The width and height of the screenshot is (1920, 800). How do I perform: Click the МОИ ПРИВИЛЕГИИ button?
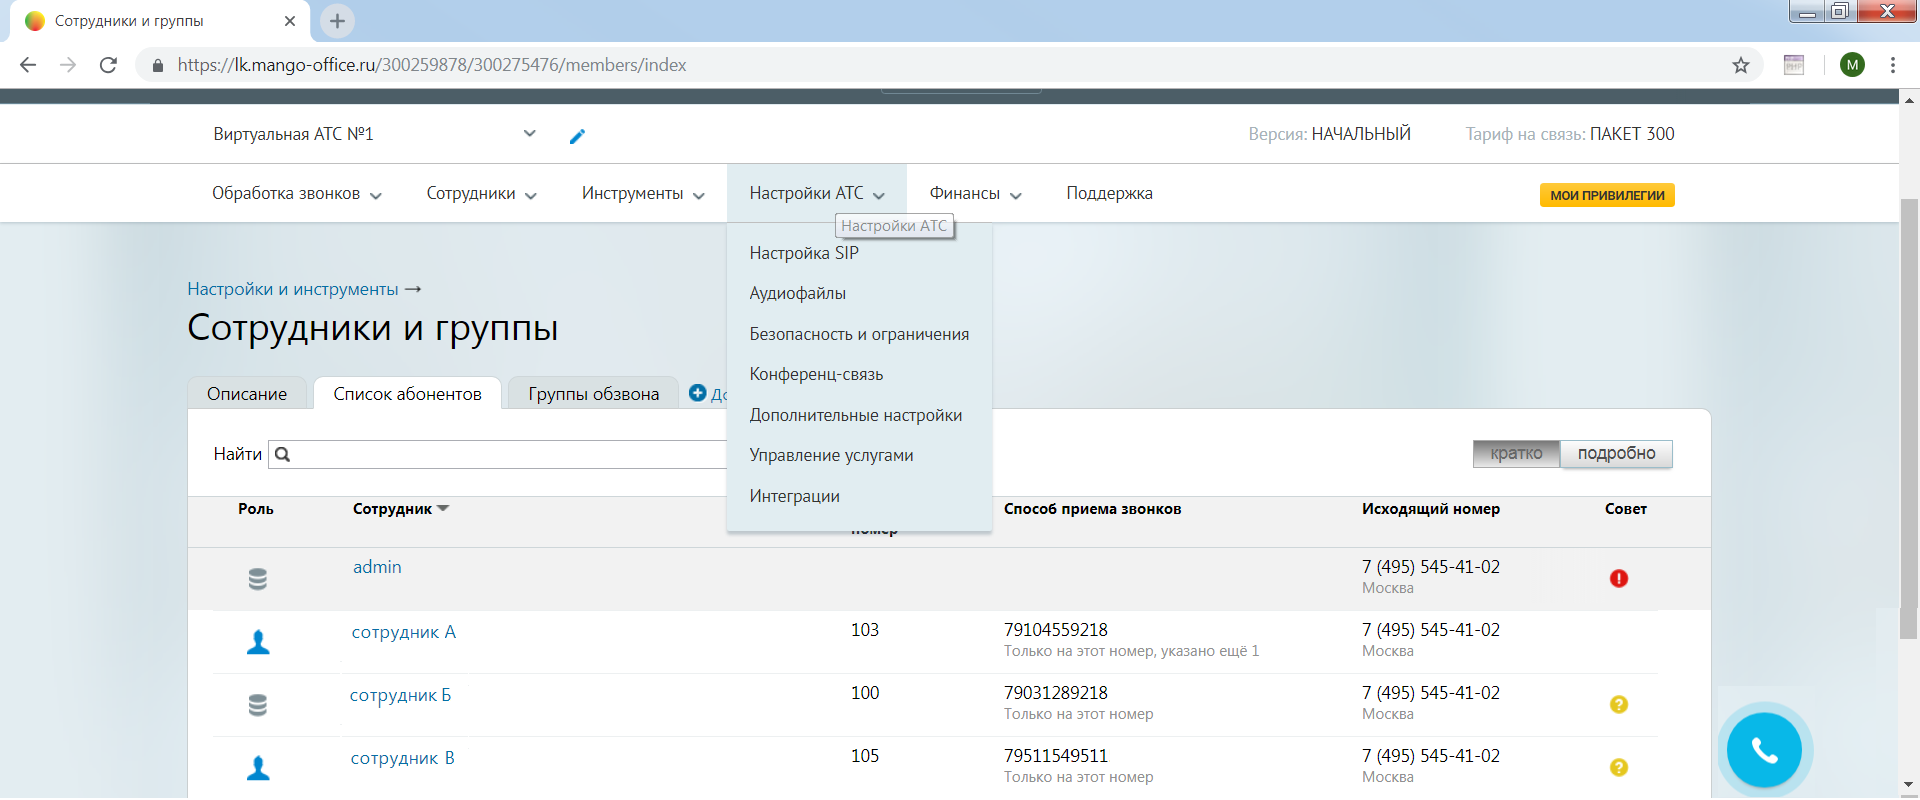(x=1607, y=195)
